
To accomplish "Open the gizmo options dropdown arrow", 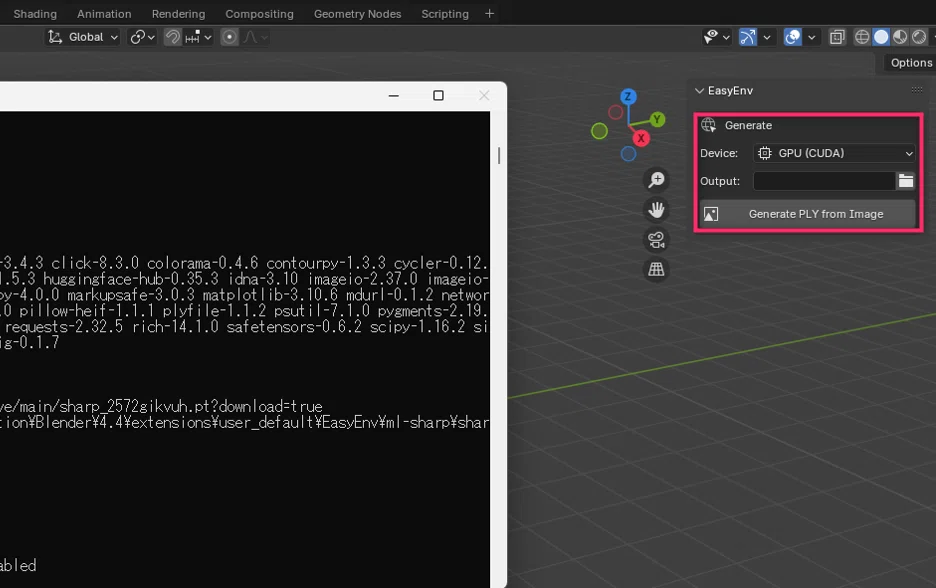I will [x=767, y=38].
